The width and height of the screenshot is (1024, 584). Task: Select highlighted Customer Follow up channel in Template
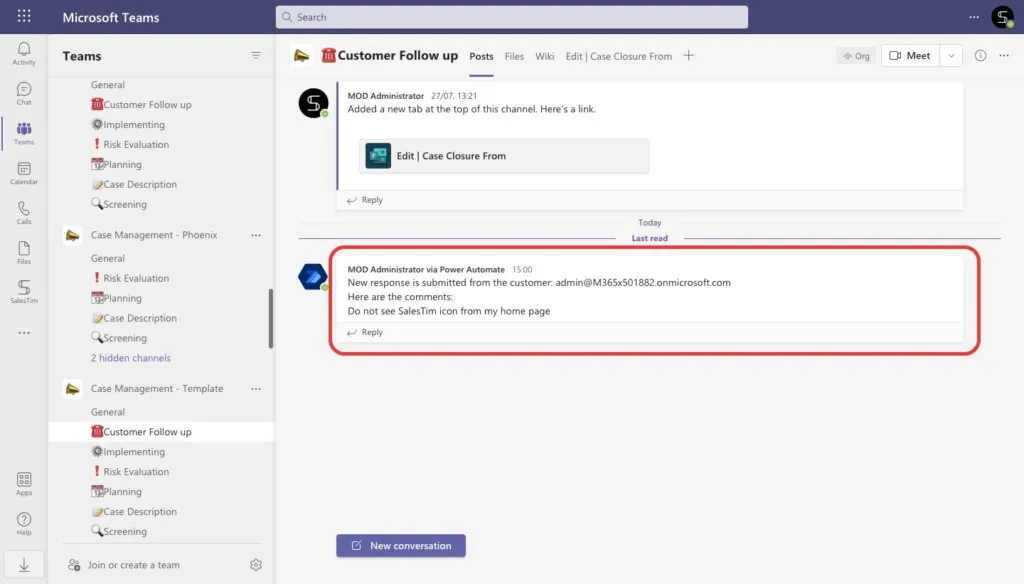(x=161, y=432)
